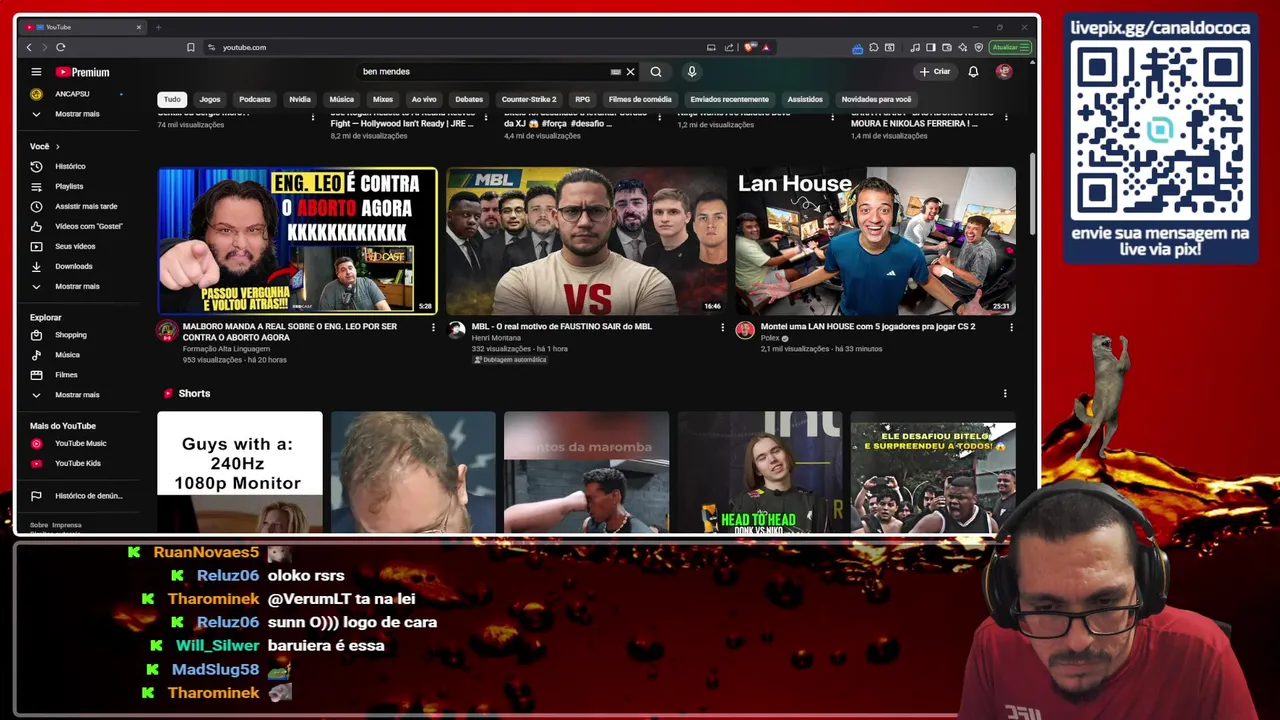
Task: Open the Shorts shelf options menu
Action: pyautogui.click(x=1005, y=394)
